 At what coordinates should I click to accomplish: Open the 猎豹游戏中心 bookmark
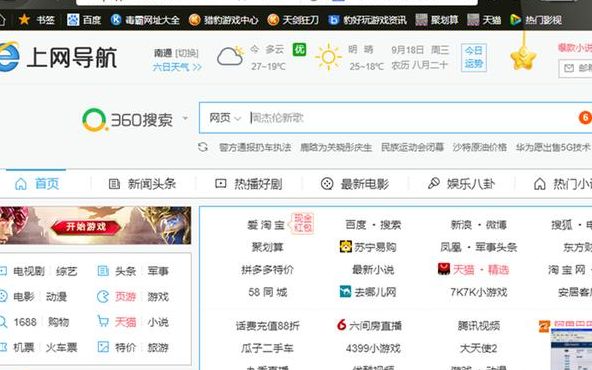(224, 20)
